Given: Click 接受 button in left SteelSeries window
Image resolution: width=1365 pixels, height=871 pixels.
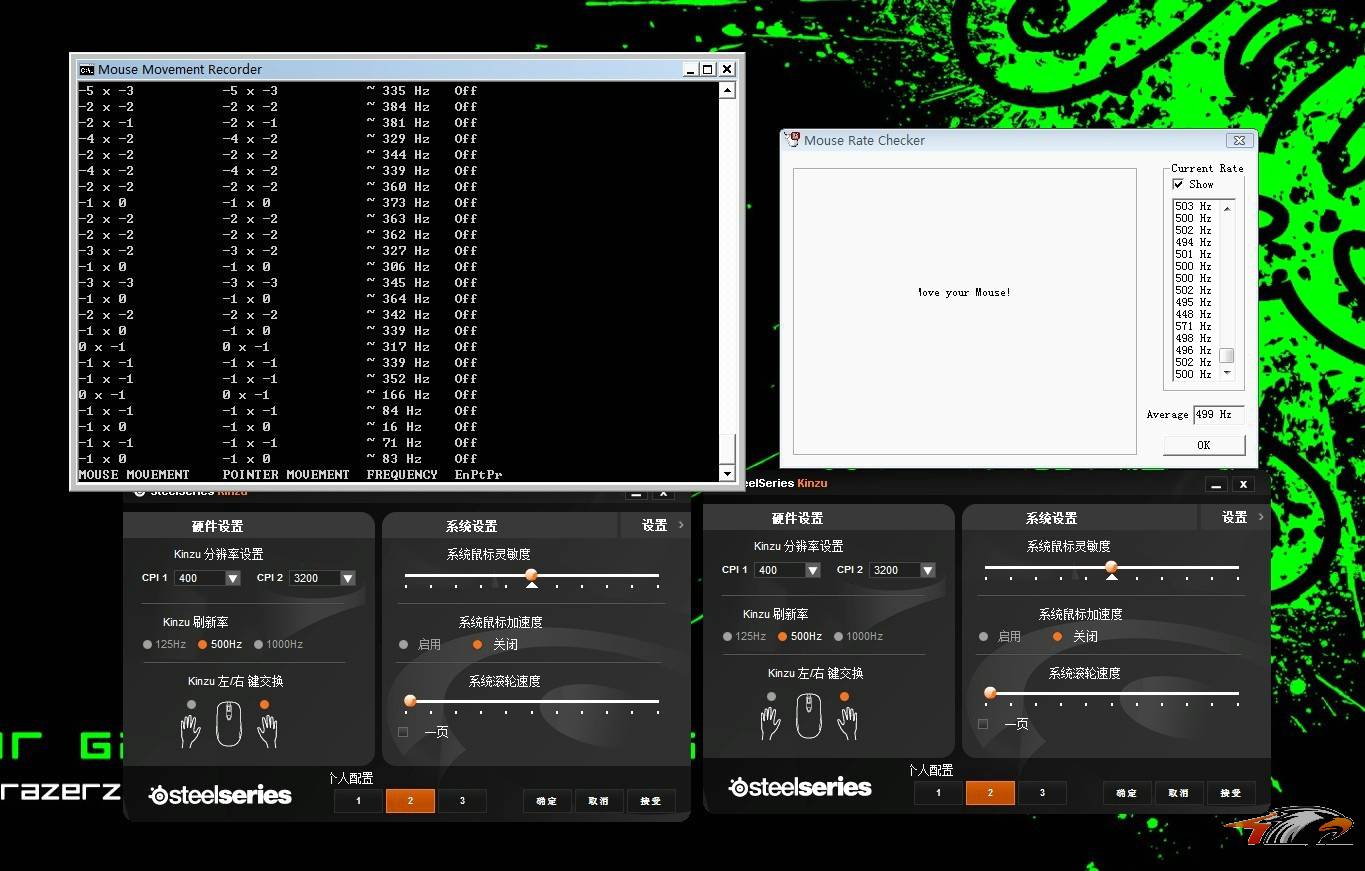Looking at the screenshot, I should coord(651,801).
